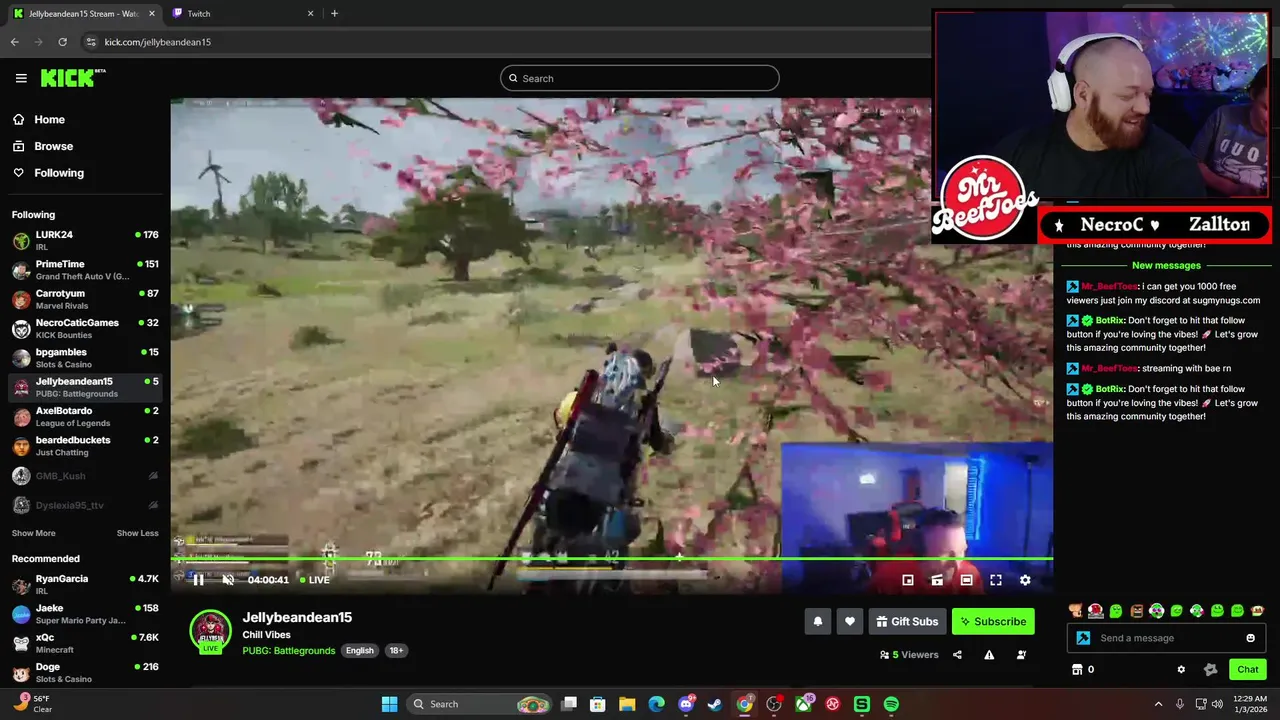Click the star points icon near Chat
1280x720 pixels.
point(1210,670)
